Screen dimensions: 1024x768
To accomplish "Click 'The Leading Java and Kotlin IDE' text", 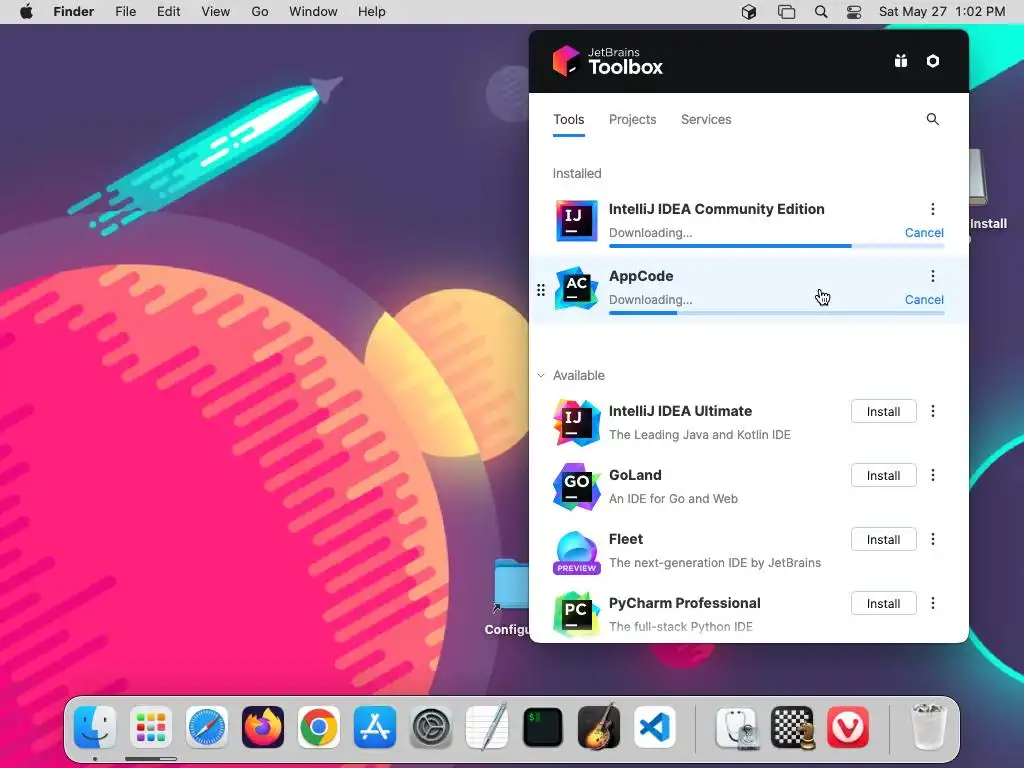I will (699, 435).
